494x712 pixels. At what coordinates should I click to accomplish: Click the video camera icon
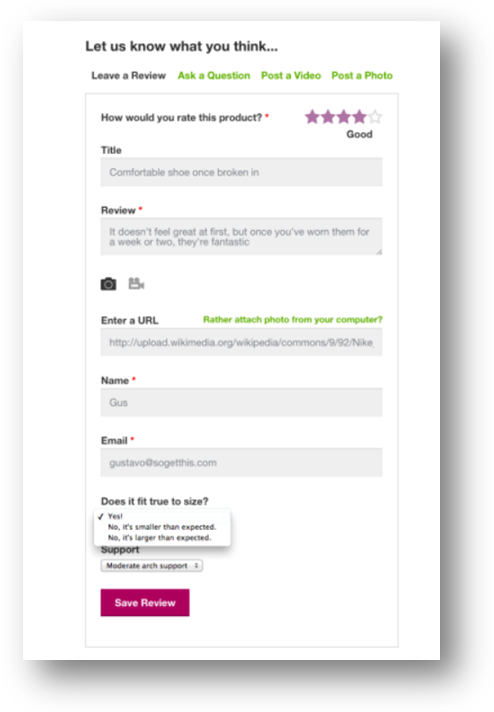[136, 284]
